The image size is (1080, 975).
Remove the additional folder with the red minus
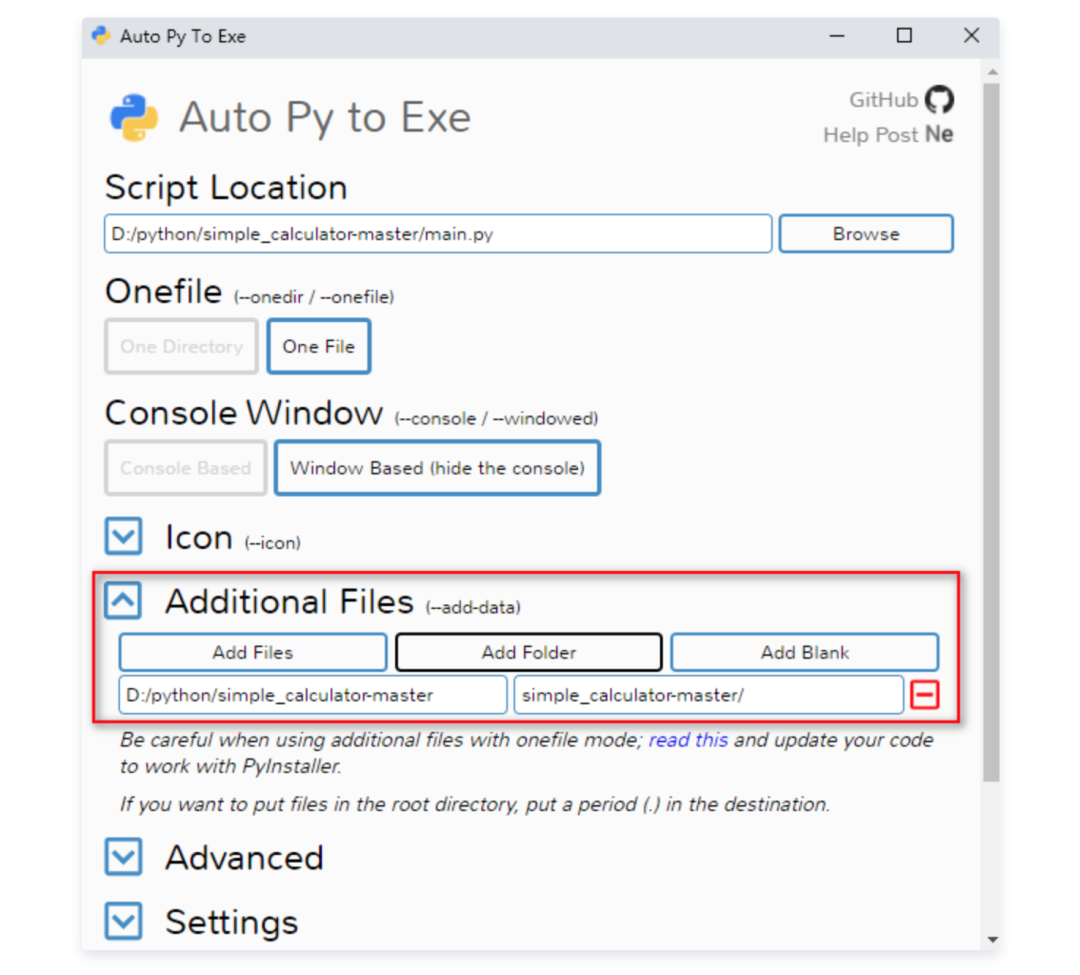(925, 694)
